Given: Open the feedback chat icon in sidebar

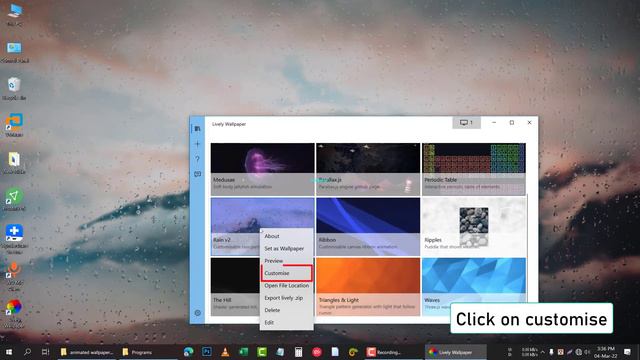Looking at the screenshot, I should pos(198,174).
